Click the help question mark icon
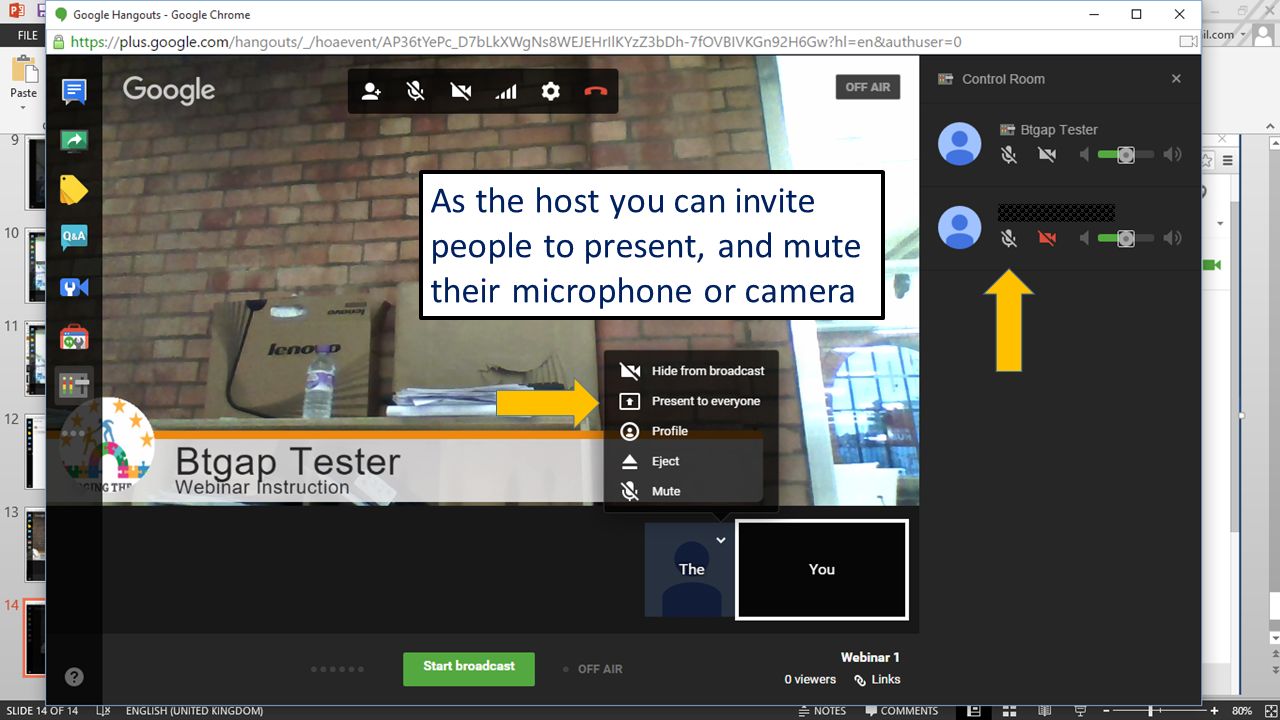The width and height of the screenshot is (1280, 720). click(74, 676)
